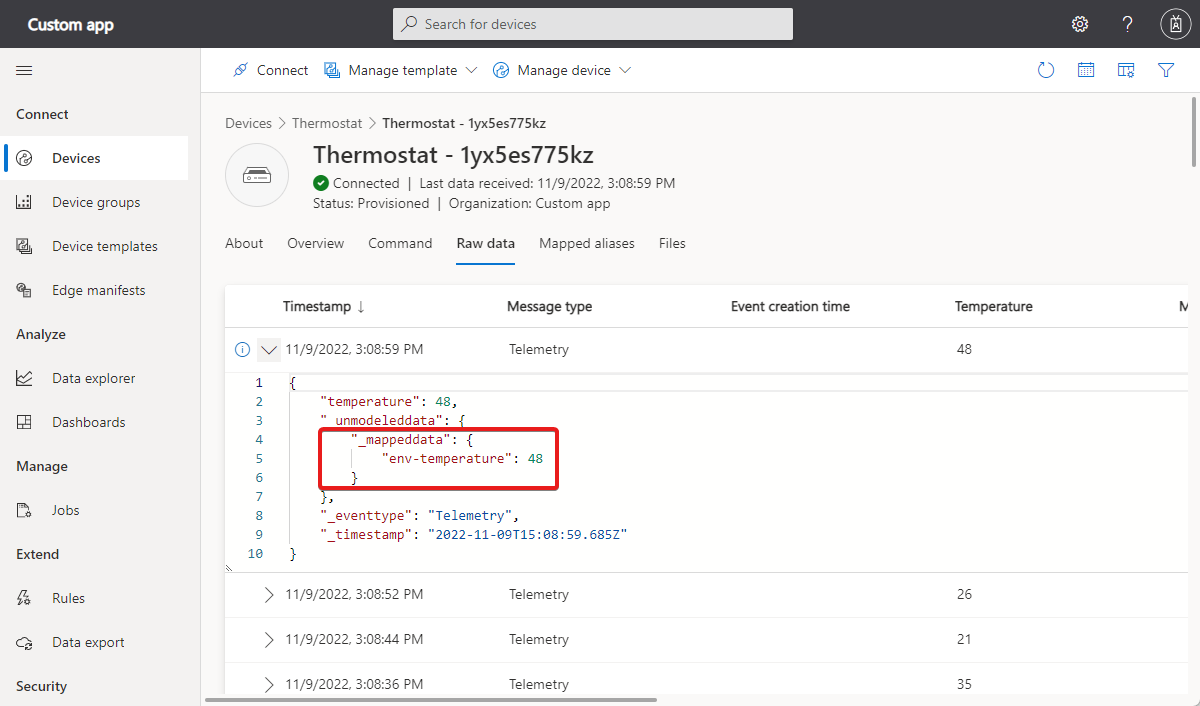This screenshot has height=706, width=1200.
Task: Toggle the hamburger navigation menu
Action: click(x=24, y=70)
